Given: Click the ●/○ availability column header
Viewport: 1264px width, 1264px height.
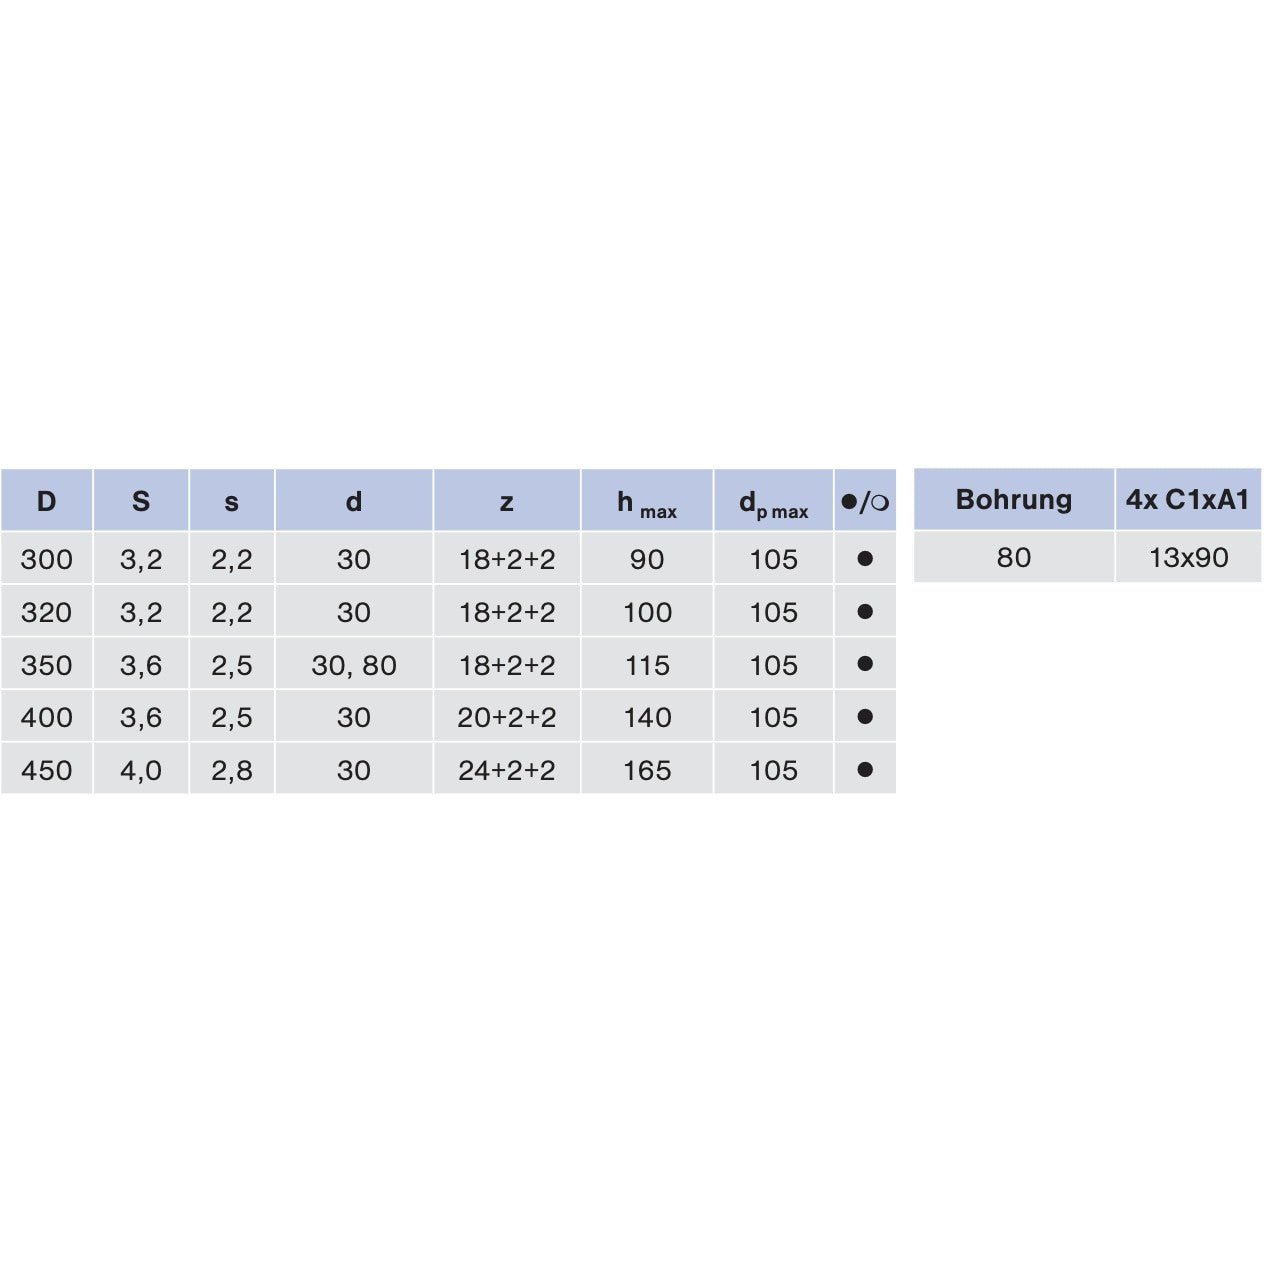Looking at the screenshot, I should coord(865,501).
